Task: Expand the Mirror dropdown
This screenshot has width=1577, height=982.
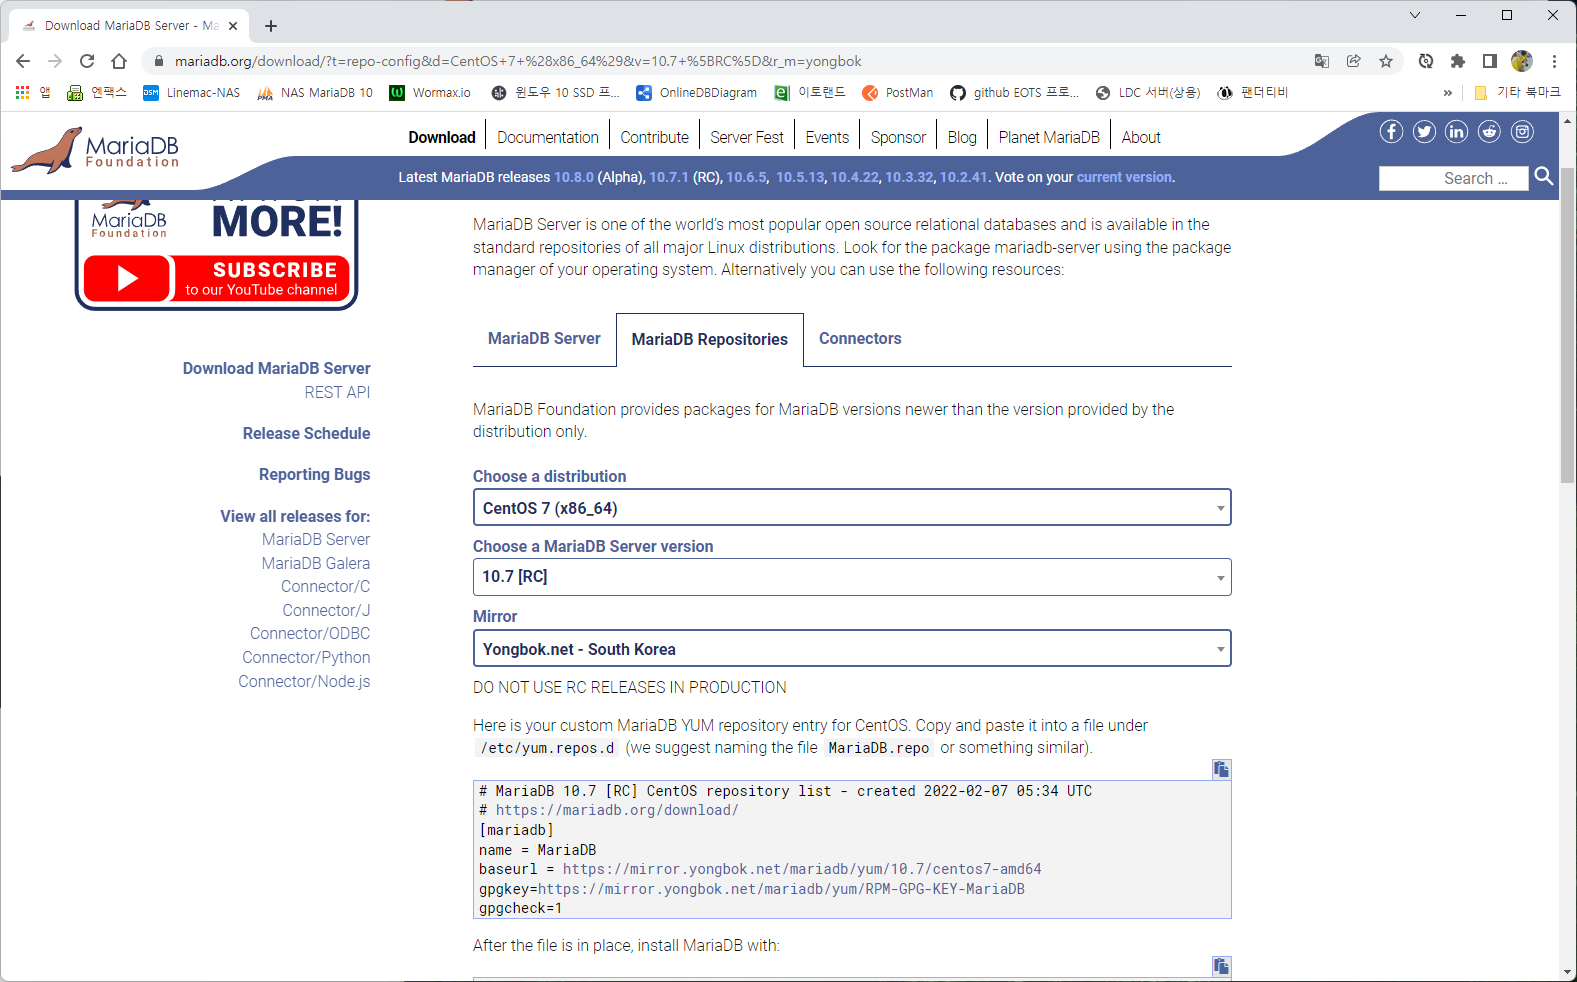Action: pyautogui.click(x=852, y=649)
